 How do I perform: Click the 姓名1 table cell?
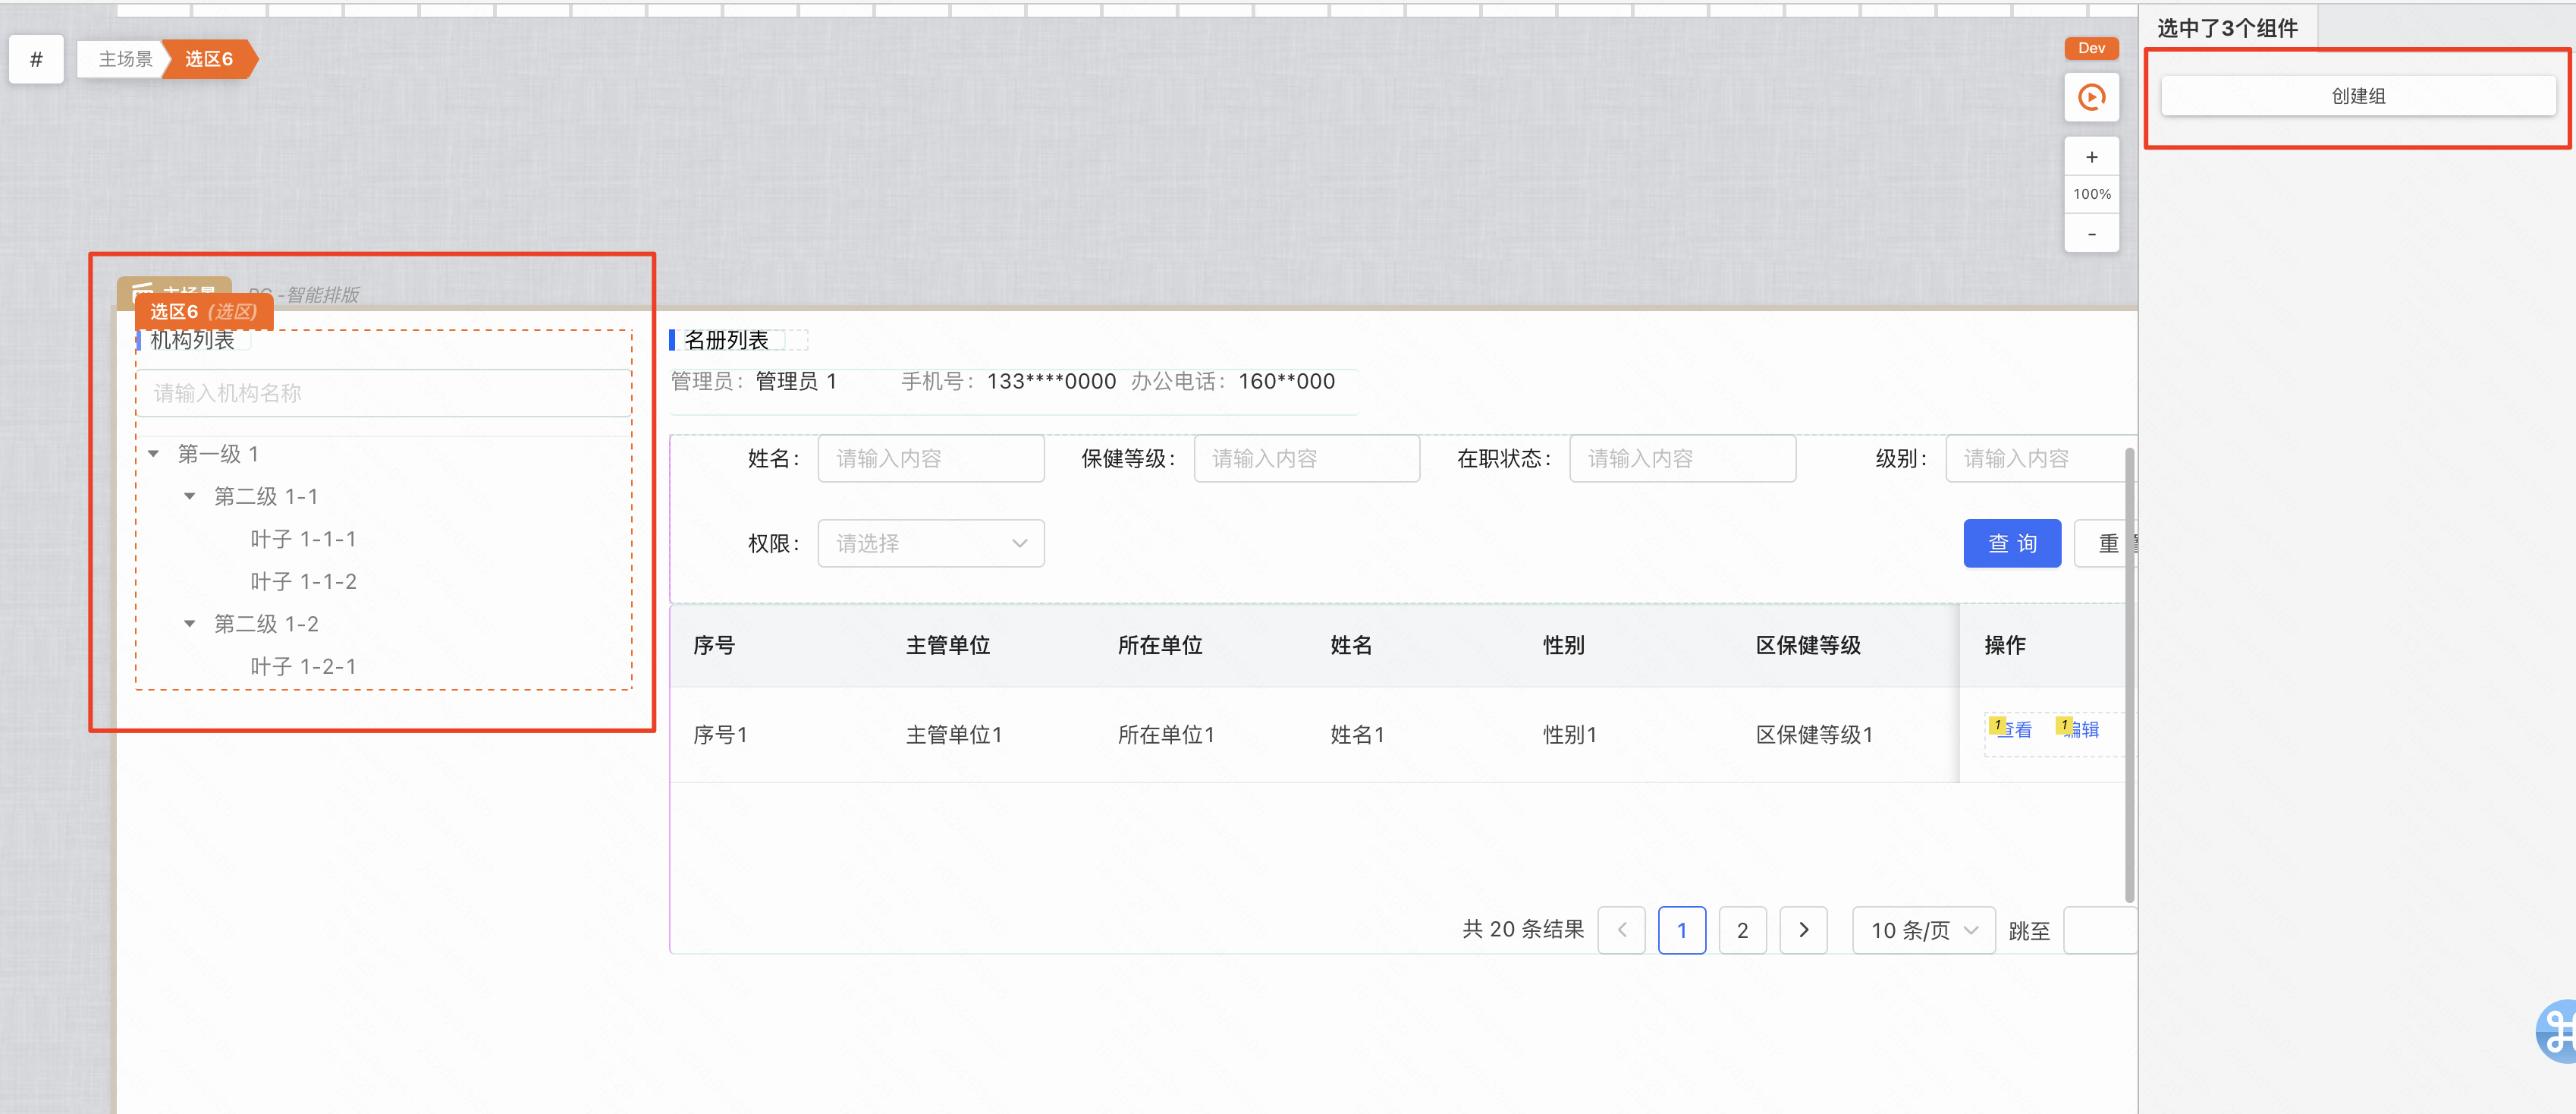[1357, 735]
